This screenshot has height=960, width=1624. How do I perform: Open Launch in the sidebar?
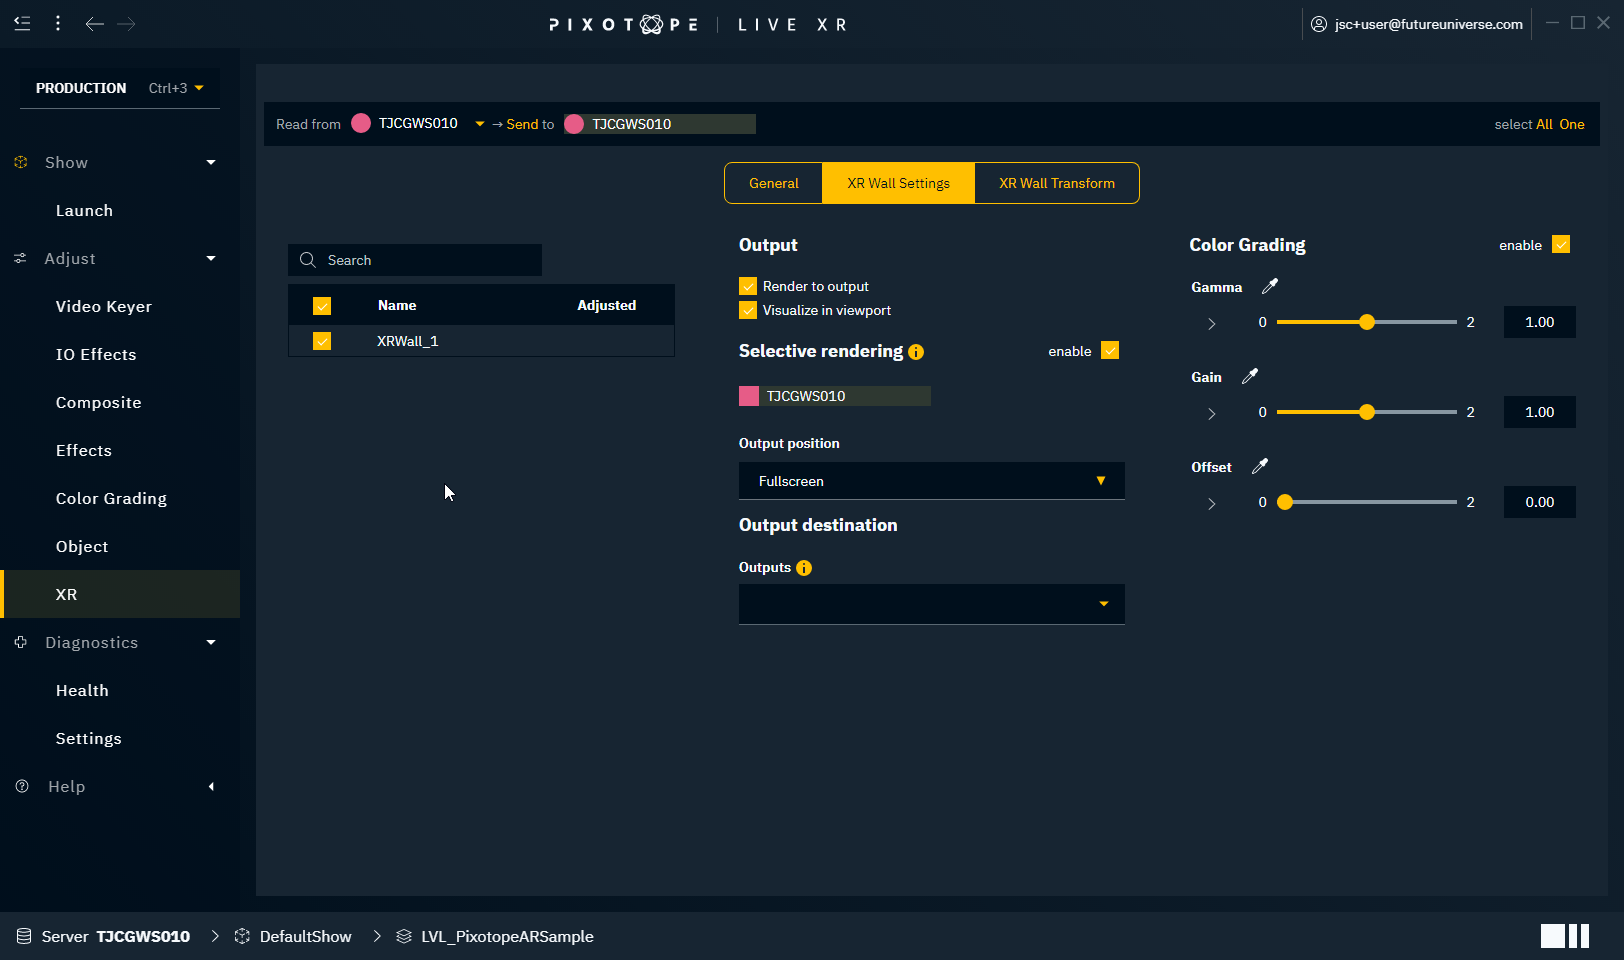coord(84,210)
